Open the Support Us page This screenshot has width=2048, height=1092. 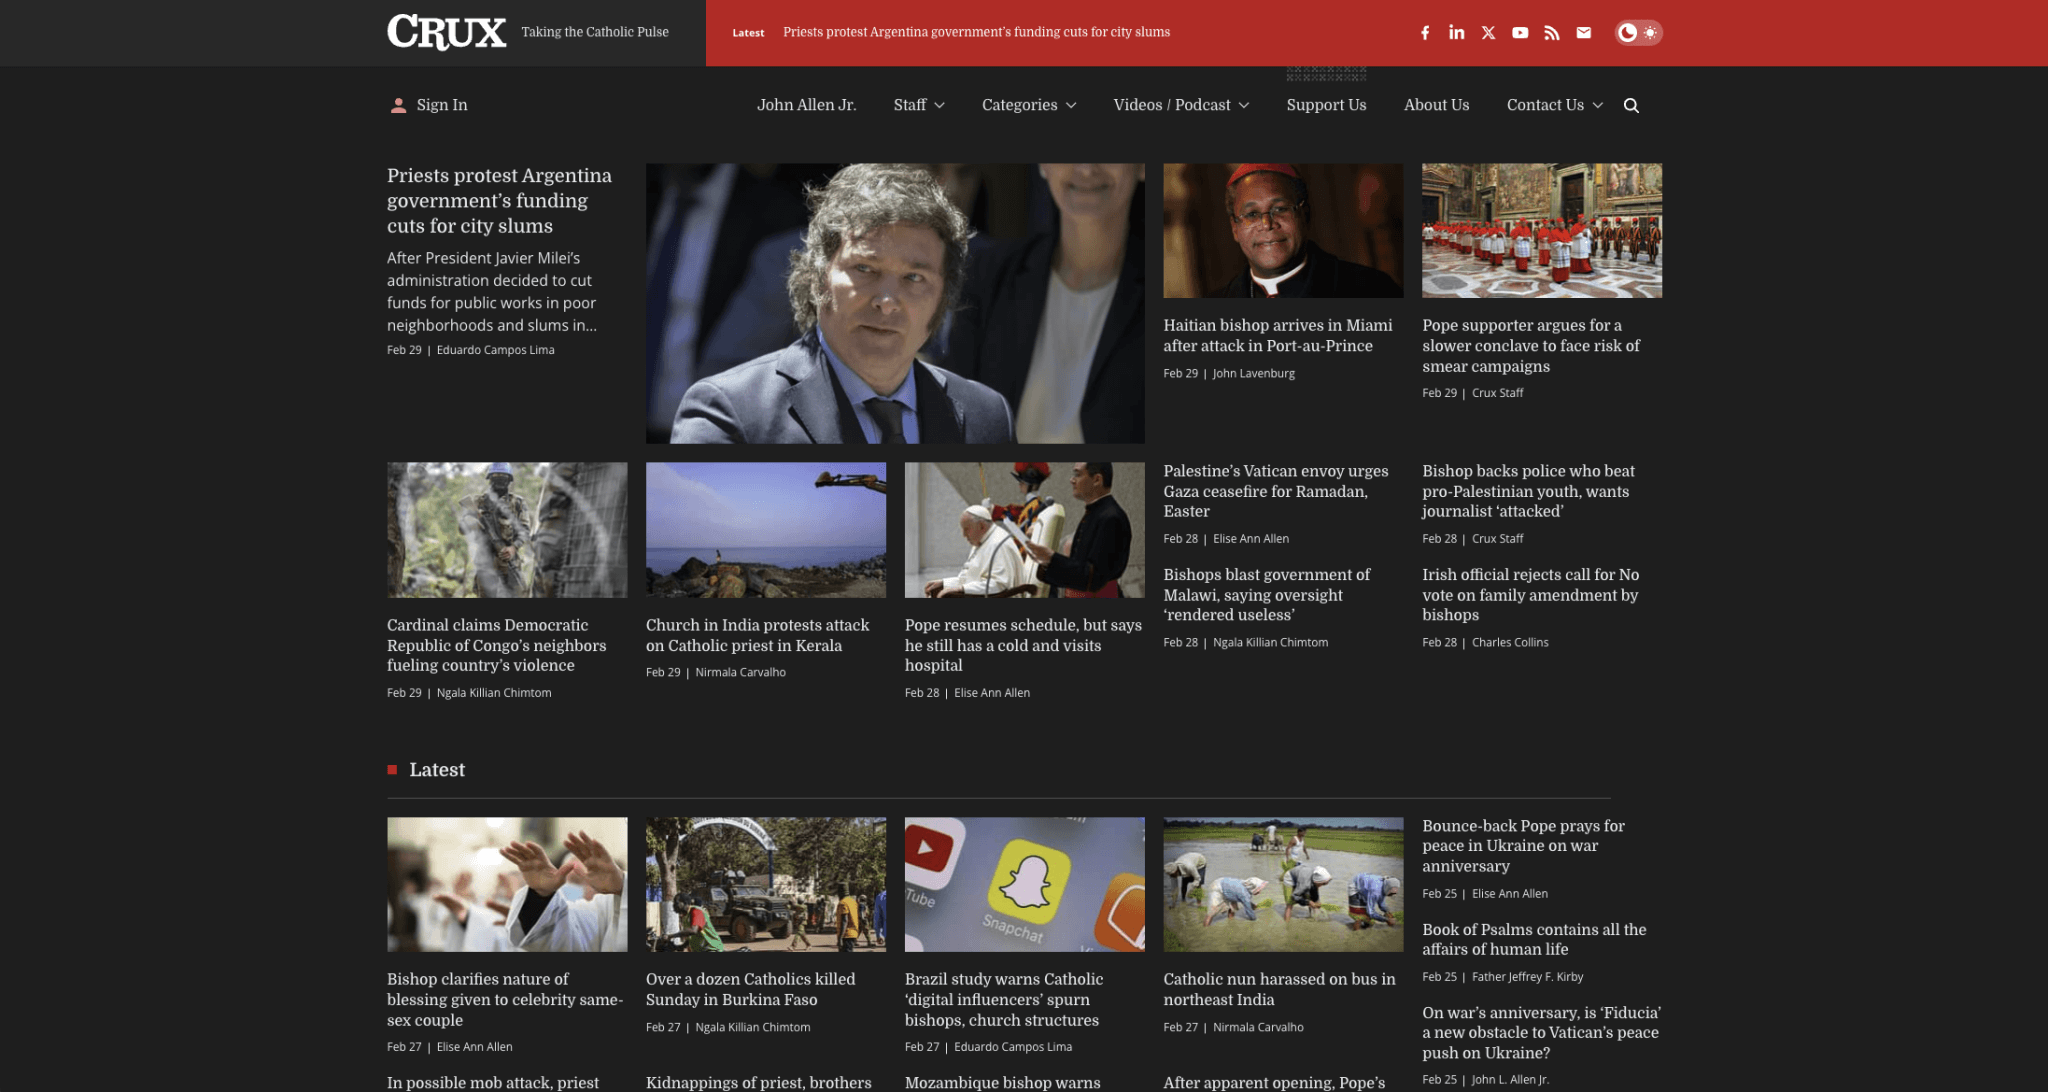tap(1326, 105)
